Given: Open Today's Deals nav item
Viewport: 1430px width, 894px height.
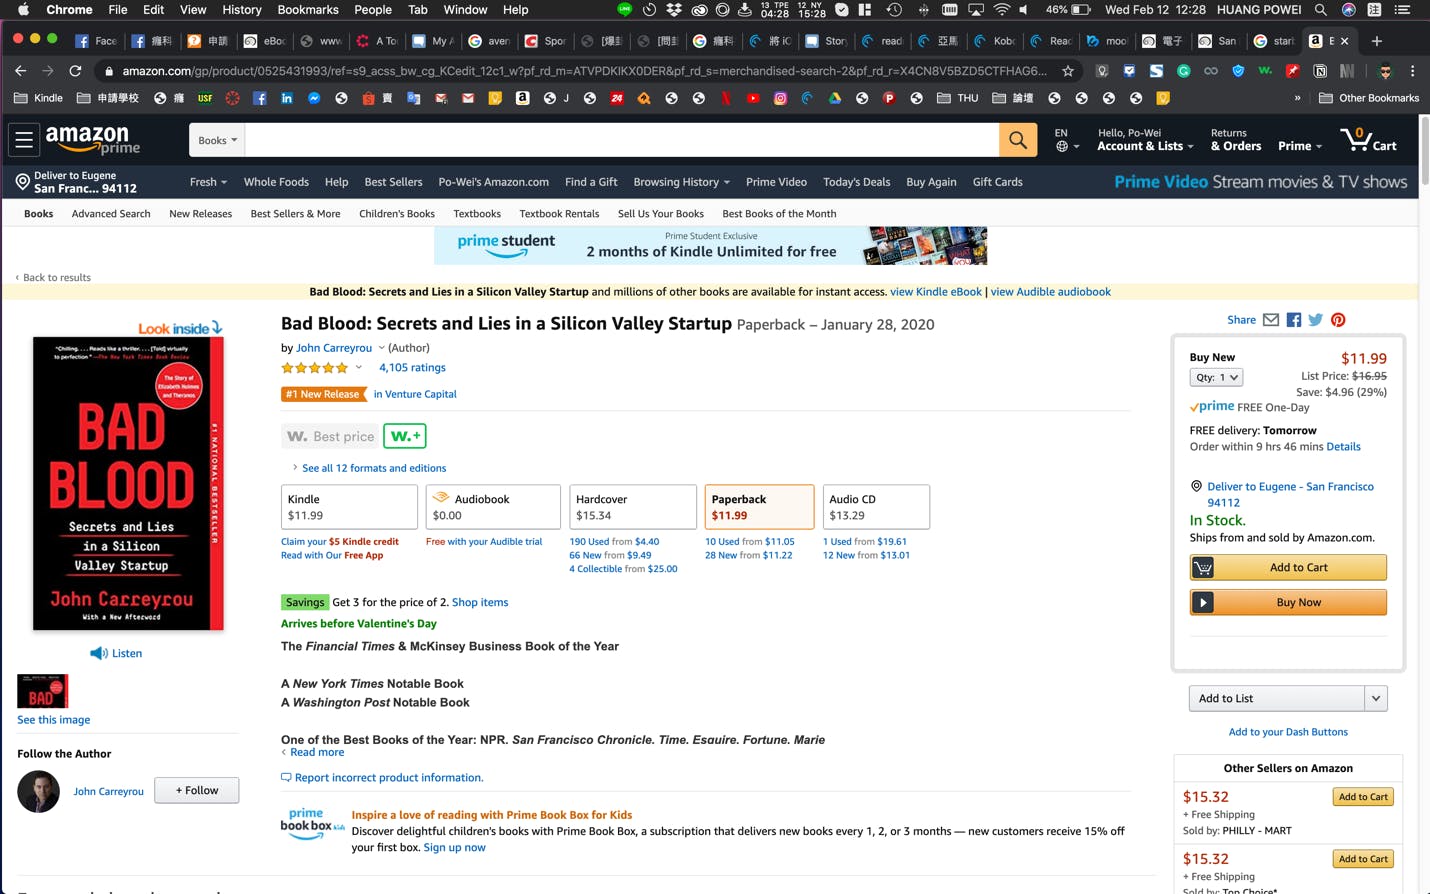Looking at the screenshot, I should pyautogui.click(x=856, y=182).
